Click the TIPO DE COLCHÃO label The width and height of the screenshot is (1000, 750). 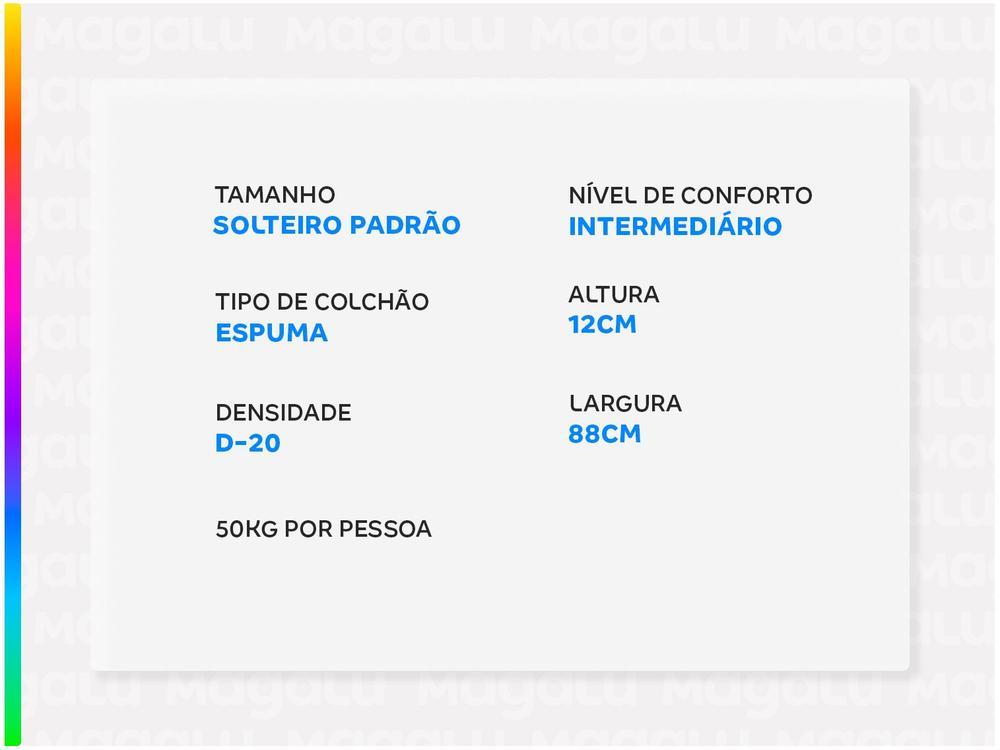click(321, 302)
